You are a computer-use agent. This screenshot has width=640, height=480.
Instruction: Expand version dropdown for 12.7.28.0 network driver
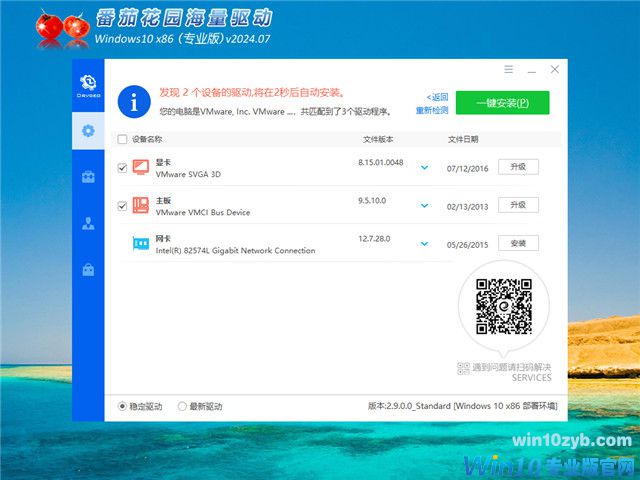coord(424,244)
